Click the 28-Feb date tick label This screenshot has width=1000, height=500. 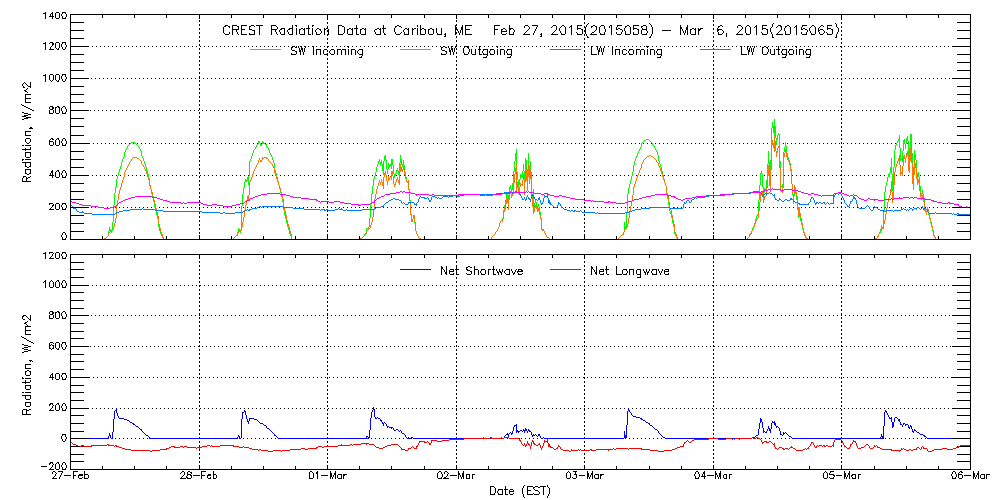200,477
